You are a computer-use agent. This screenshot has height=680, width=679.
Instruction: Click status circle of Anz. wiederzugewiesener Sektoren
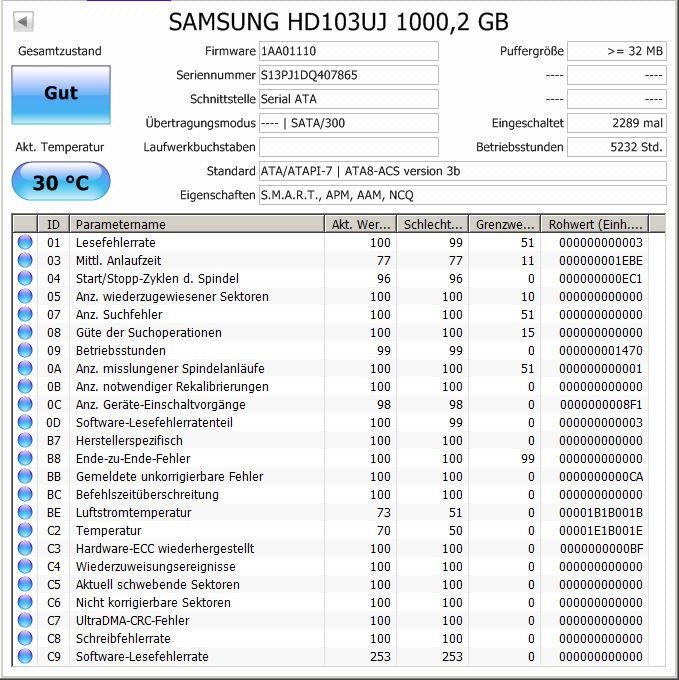tap(25, 296)
